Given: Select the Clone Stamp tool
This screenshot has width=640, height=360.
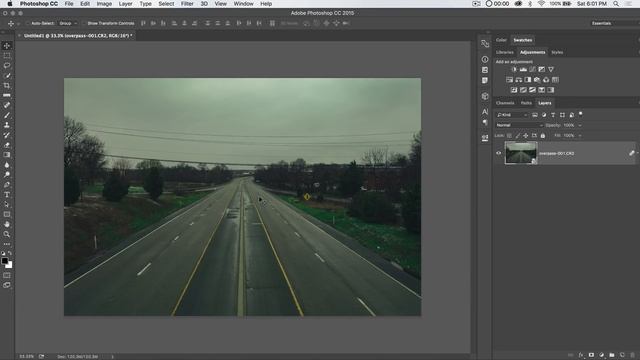Looking at the screenshot, I should (x=7, y=125).
